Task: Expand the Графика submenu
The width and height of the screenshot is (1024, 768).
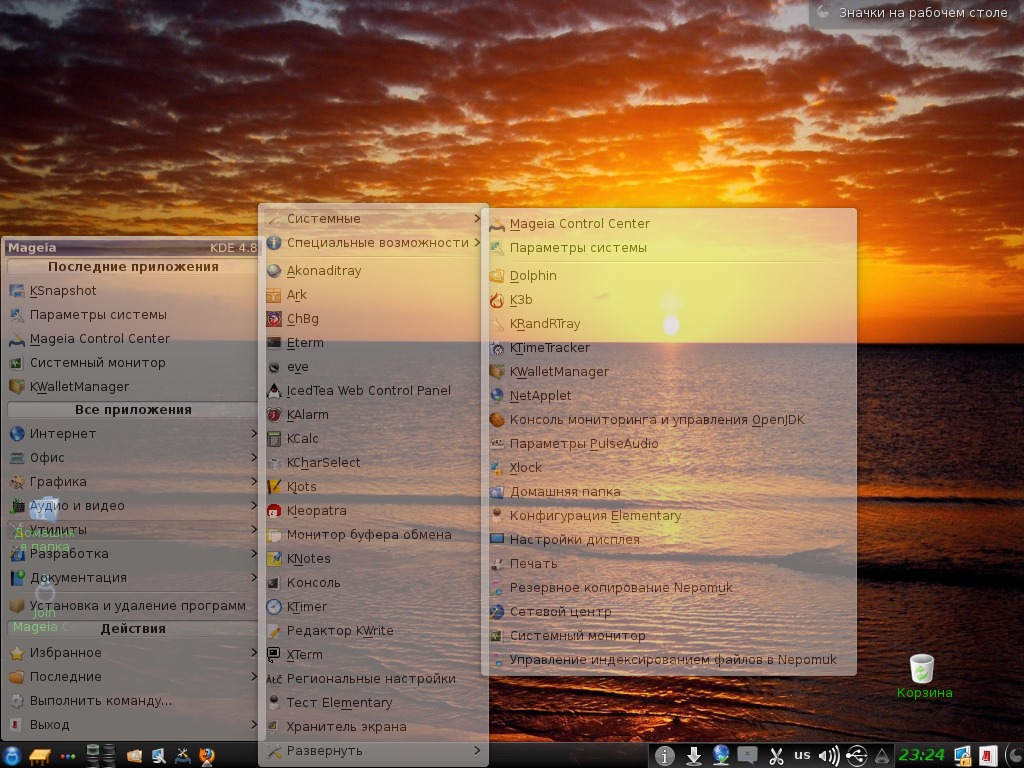Action: [131, 482]
